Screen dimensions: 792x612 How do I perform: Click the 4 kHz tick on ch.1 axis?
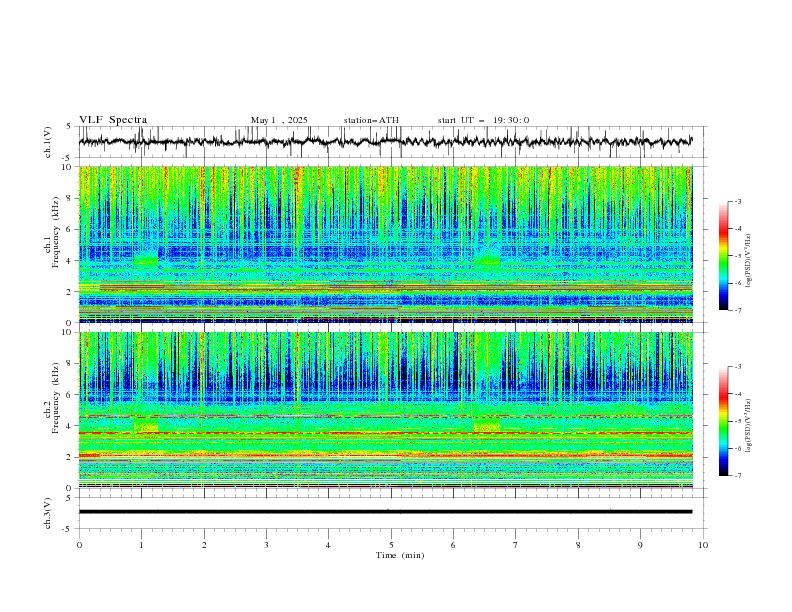point(70,261)
